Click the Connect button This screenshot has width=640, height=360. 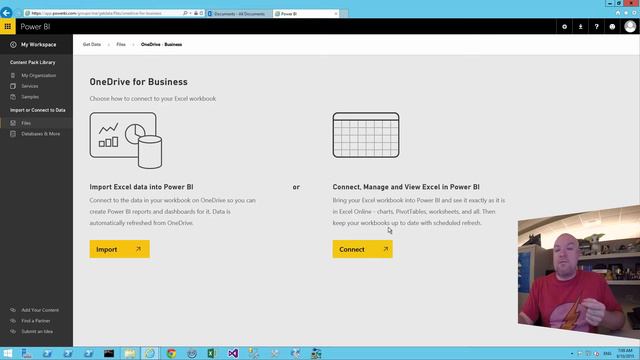click(362, 249)
